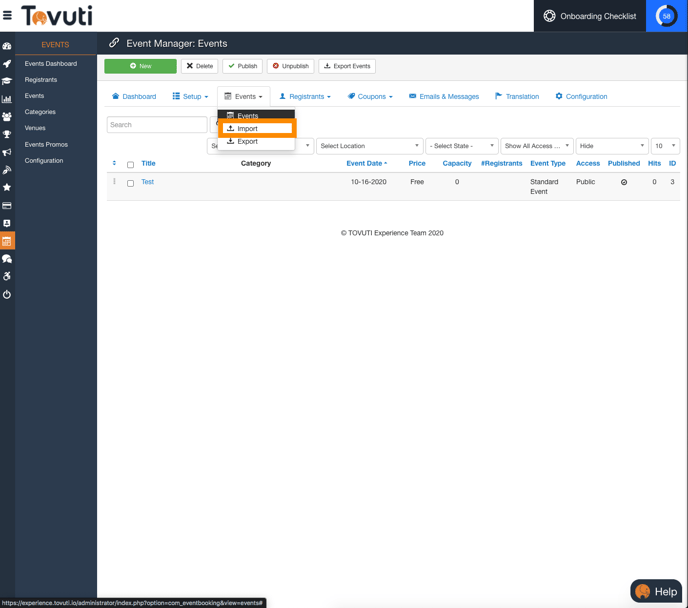
Task: Open the trophy icon in sidebar
Action: pos(7,134)
